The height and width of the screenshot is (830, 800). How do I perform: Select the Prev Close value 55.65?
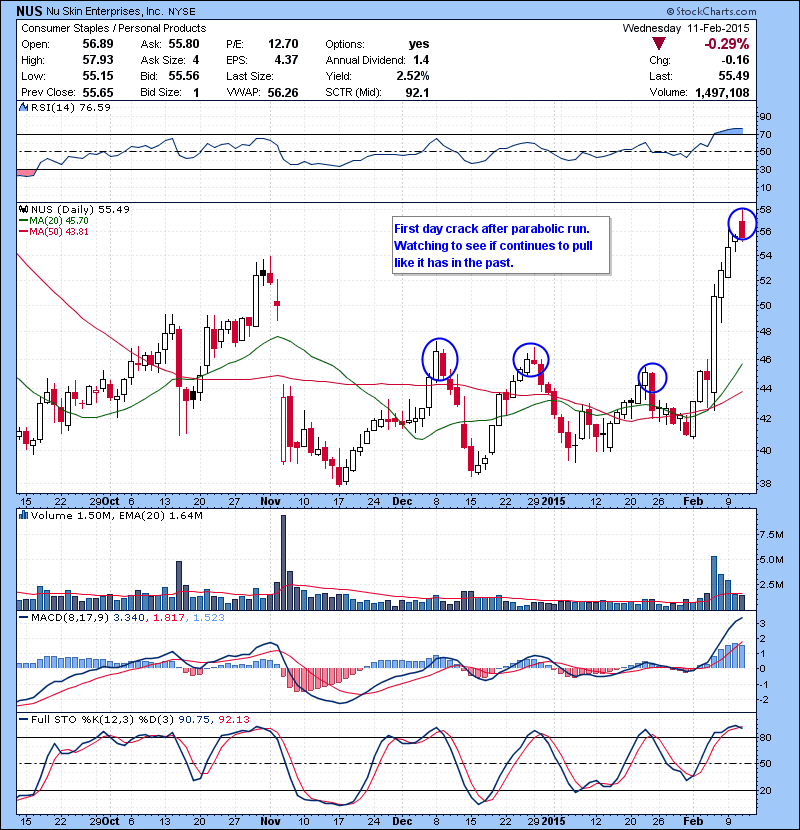point(98,92)
